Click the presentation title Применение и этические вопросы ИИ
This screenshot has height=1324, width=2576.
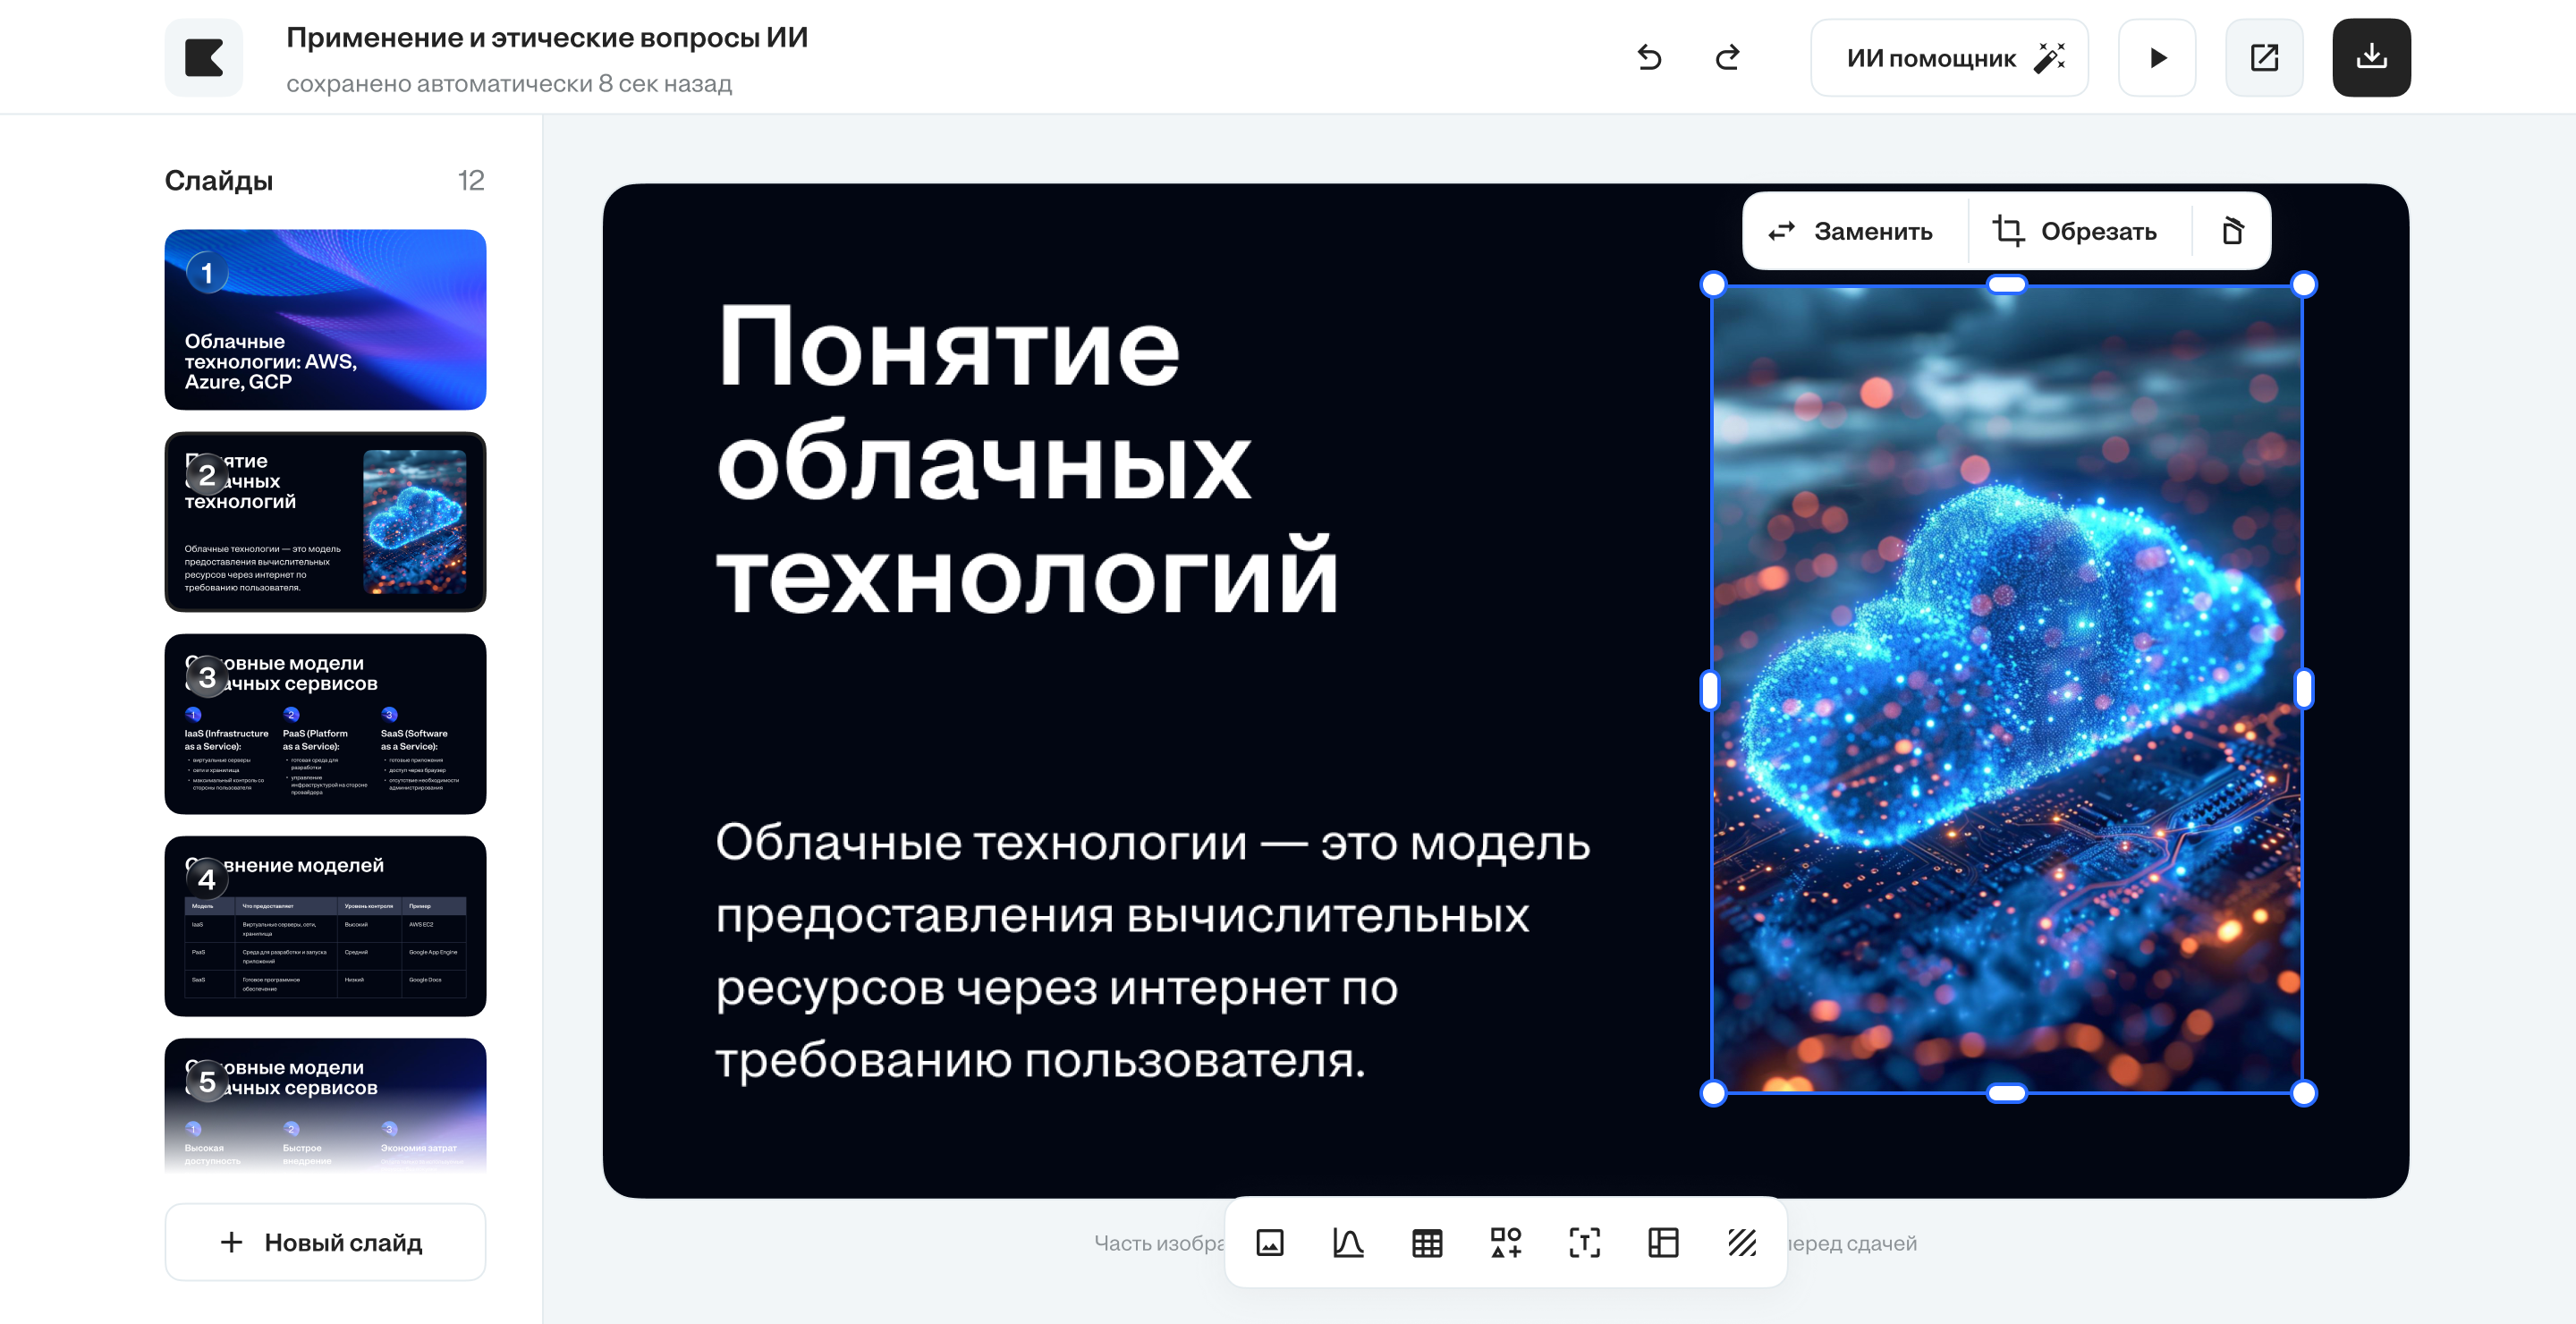(547, 38)
